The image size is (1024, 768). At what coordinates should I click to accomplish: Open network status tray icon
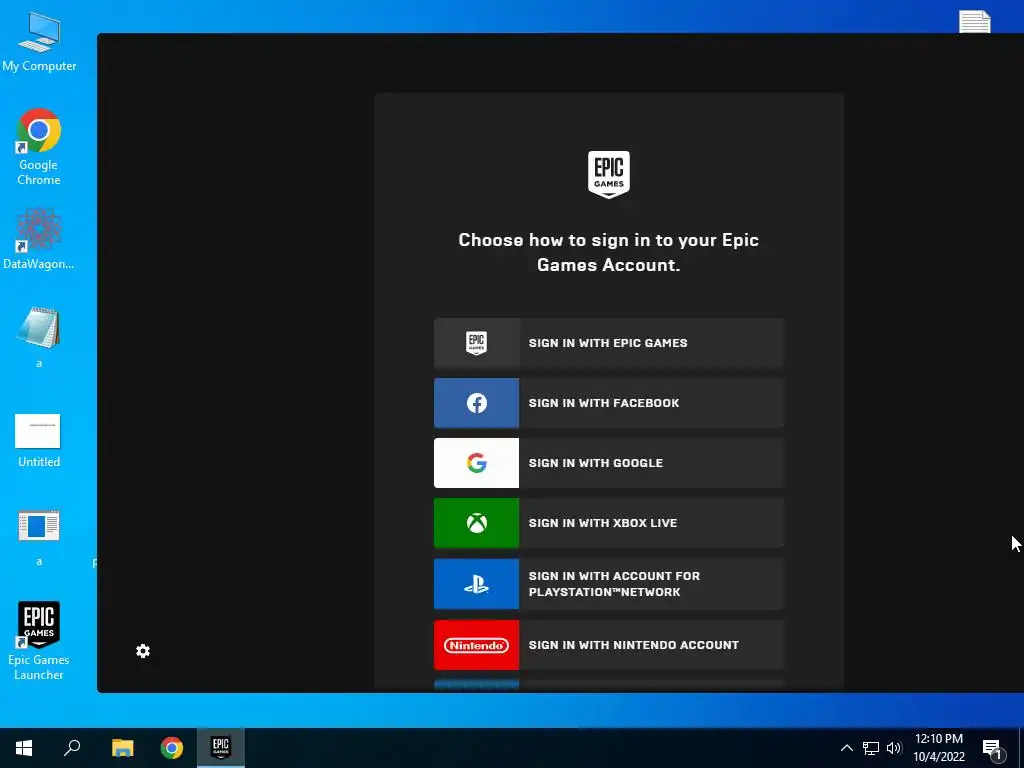click(871, 748)
